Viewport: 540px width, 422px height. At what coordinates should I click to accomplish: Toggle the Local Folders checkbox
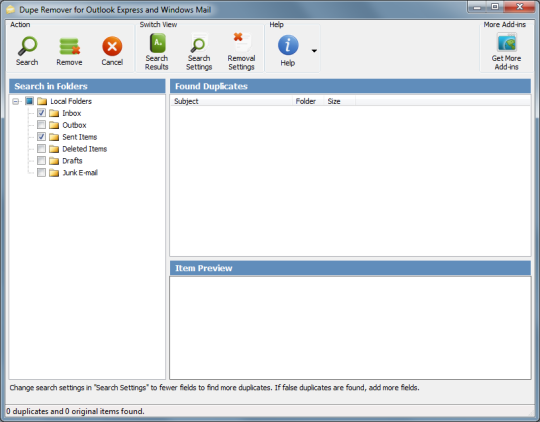tap(30, 101)
